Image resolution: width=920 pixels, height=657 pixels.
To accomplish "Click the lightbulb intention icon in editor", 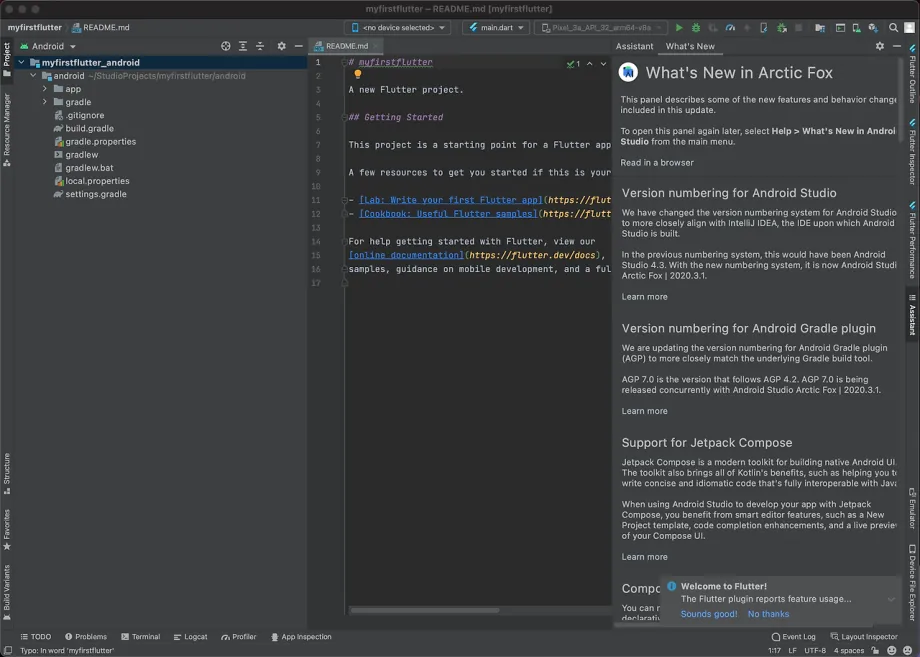I will (x=357, y=74).
